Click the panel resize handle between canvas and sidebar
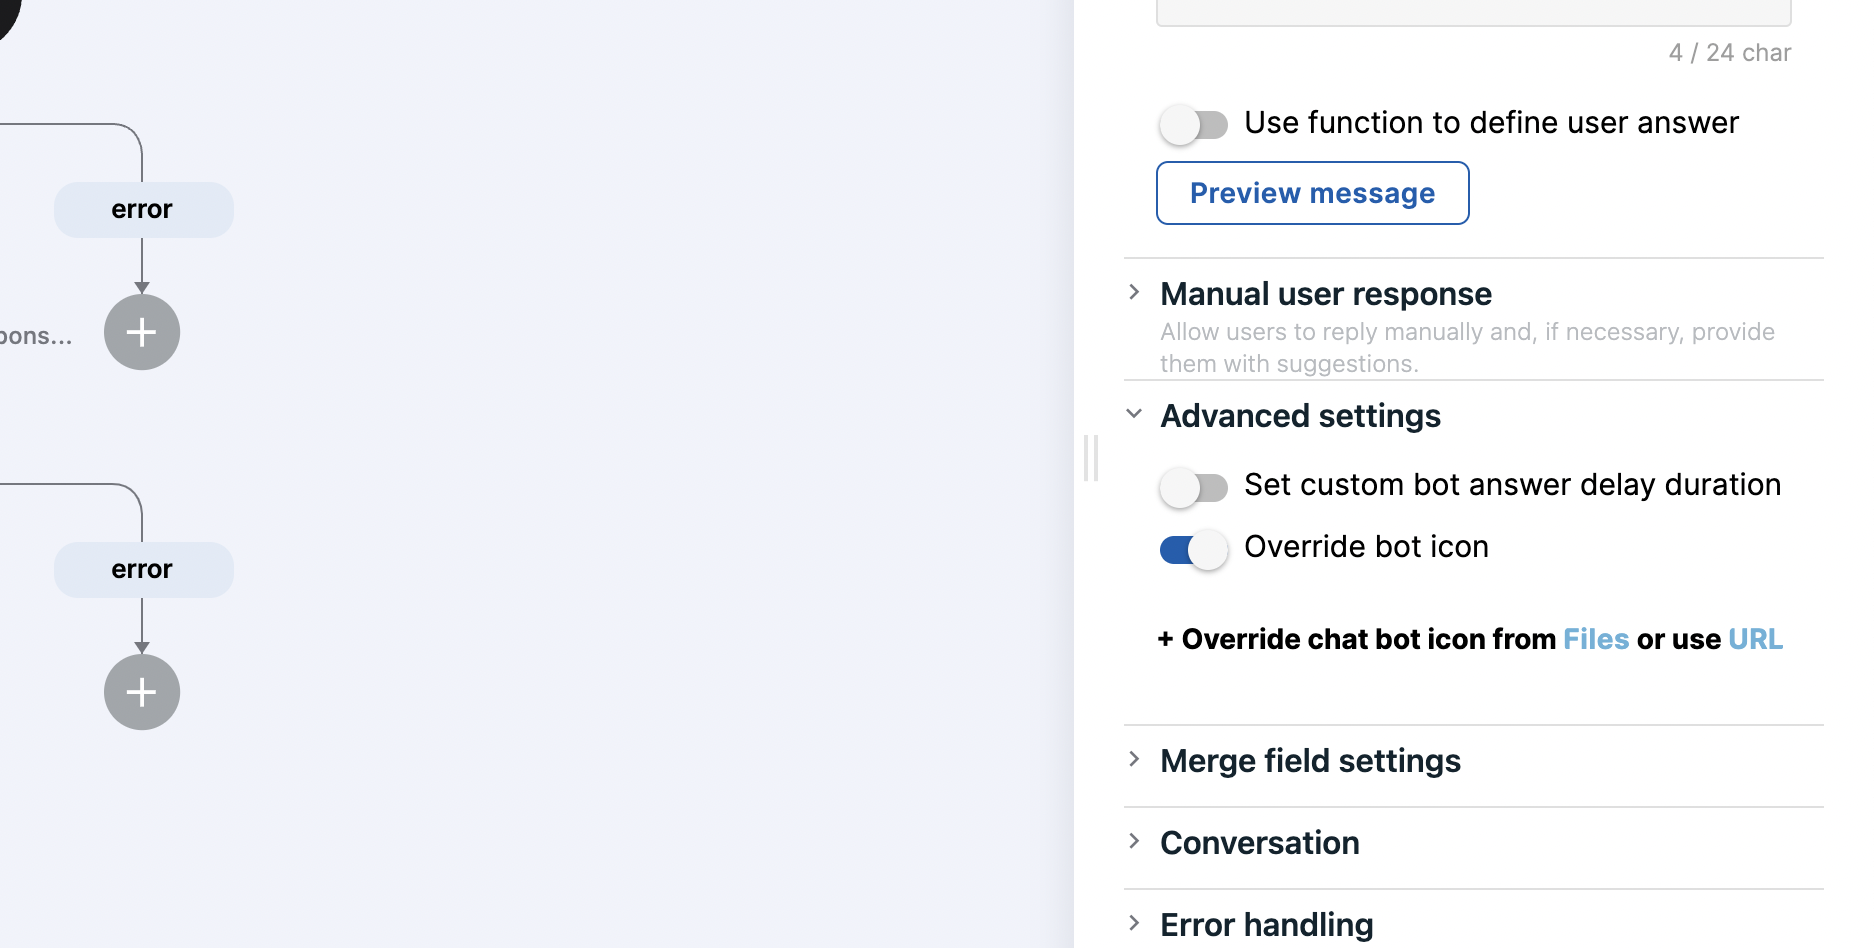This screenshot has height=948, width=1874. pyautogui.click(x=1091, y=458)
